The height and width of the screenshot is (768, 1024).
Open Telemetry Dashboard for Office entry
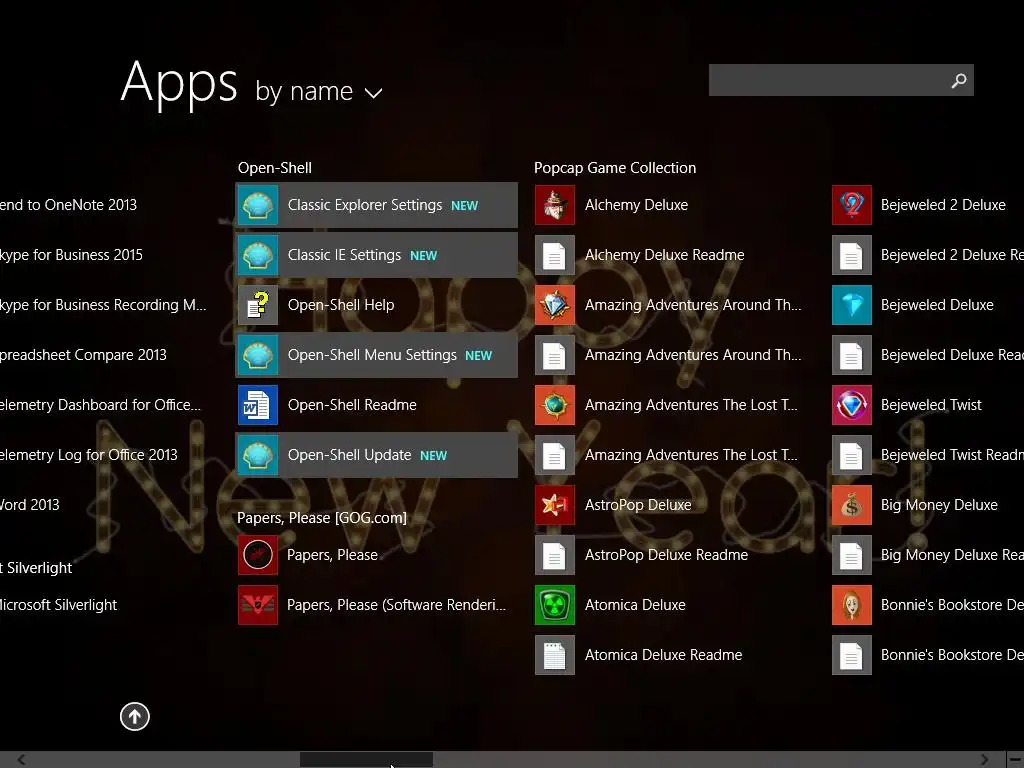tap(101, 405)
